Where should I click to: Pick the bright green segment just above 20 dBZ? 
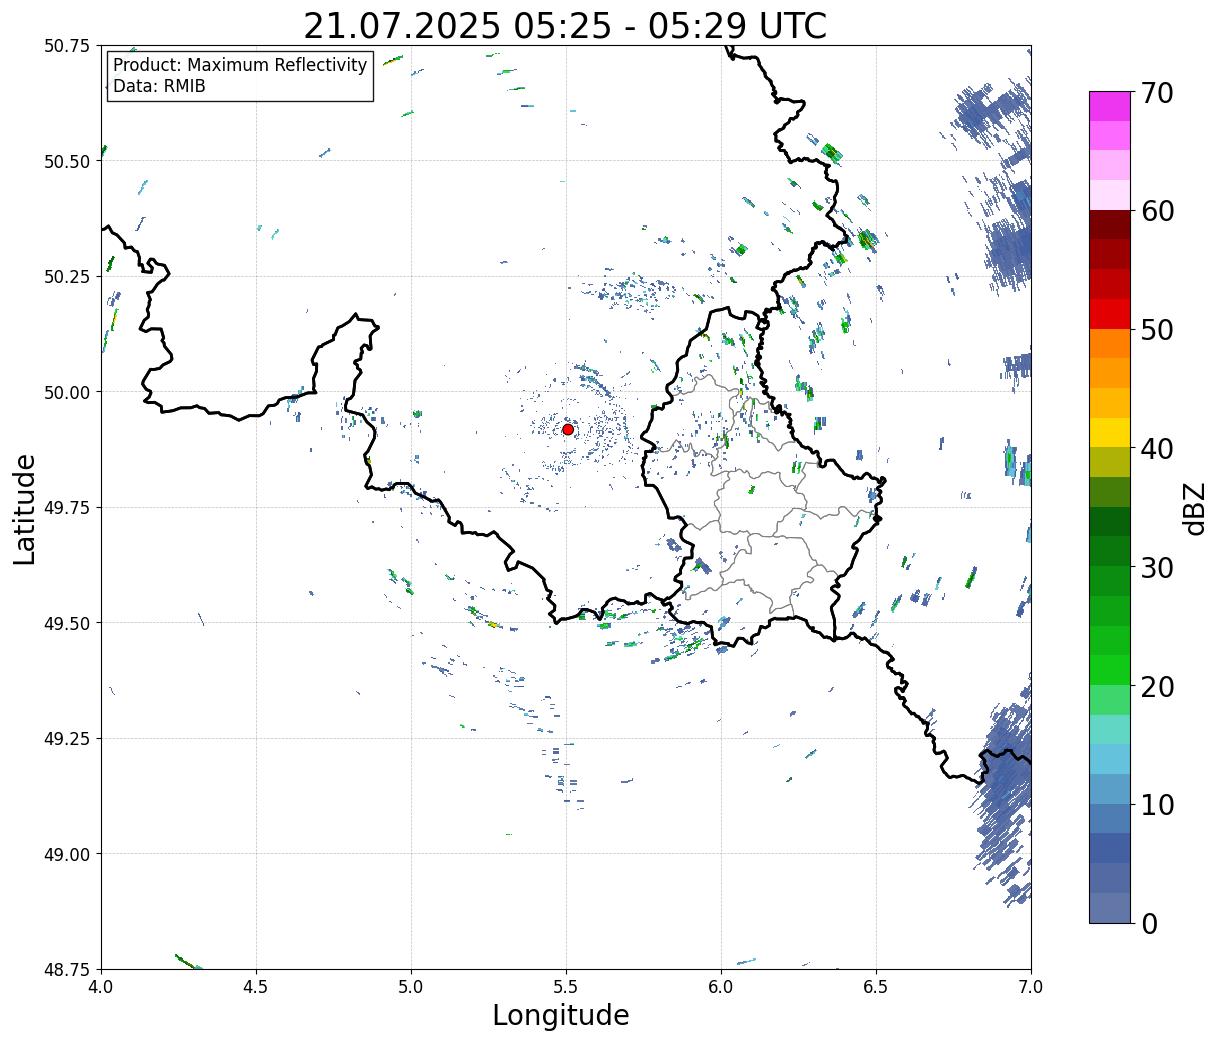tap(1110, 670)
